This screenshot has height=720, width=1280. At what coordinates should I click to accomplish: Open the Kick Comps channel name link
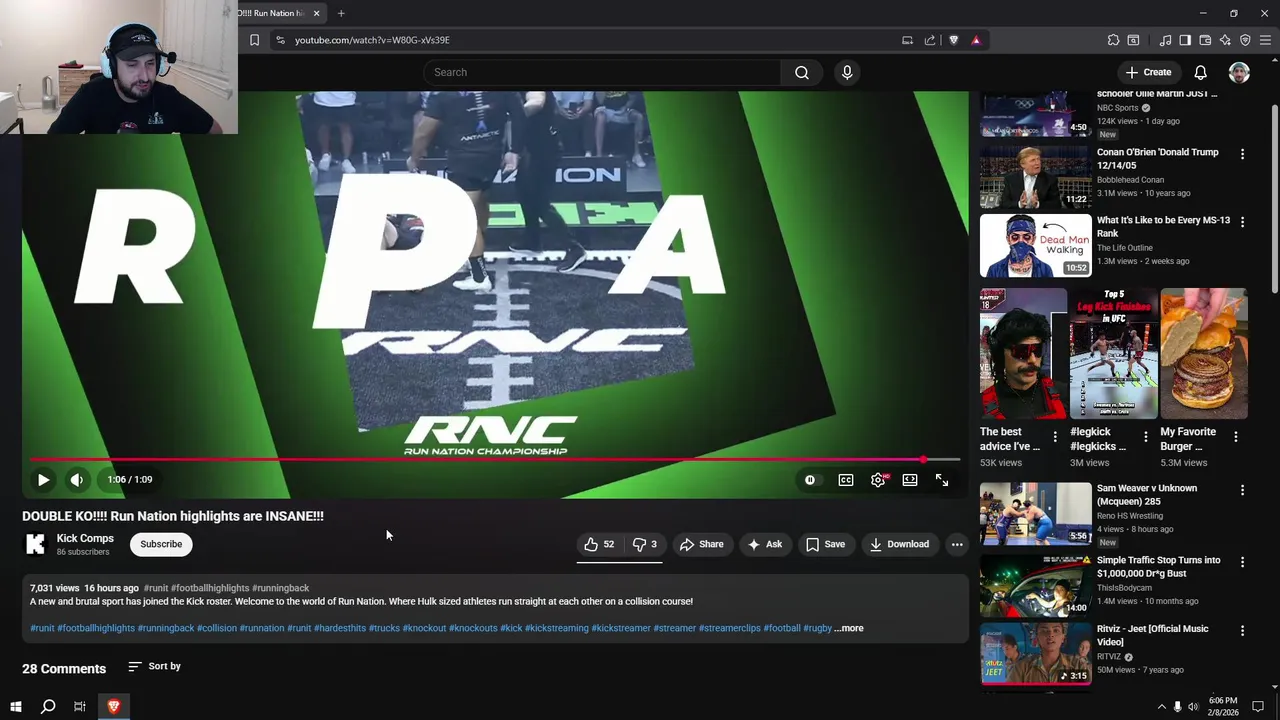pyautogui.click(x=85, y=538)
